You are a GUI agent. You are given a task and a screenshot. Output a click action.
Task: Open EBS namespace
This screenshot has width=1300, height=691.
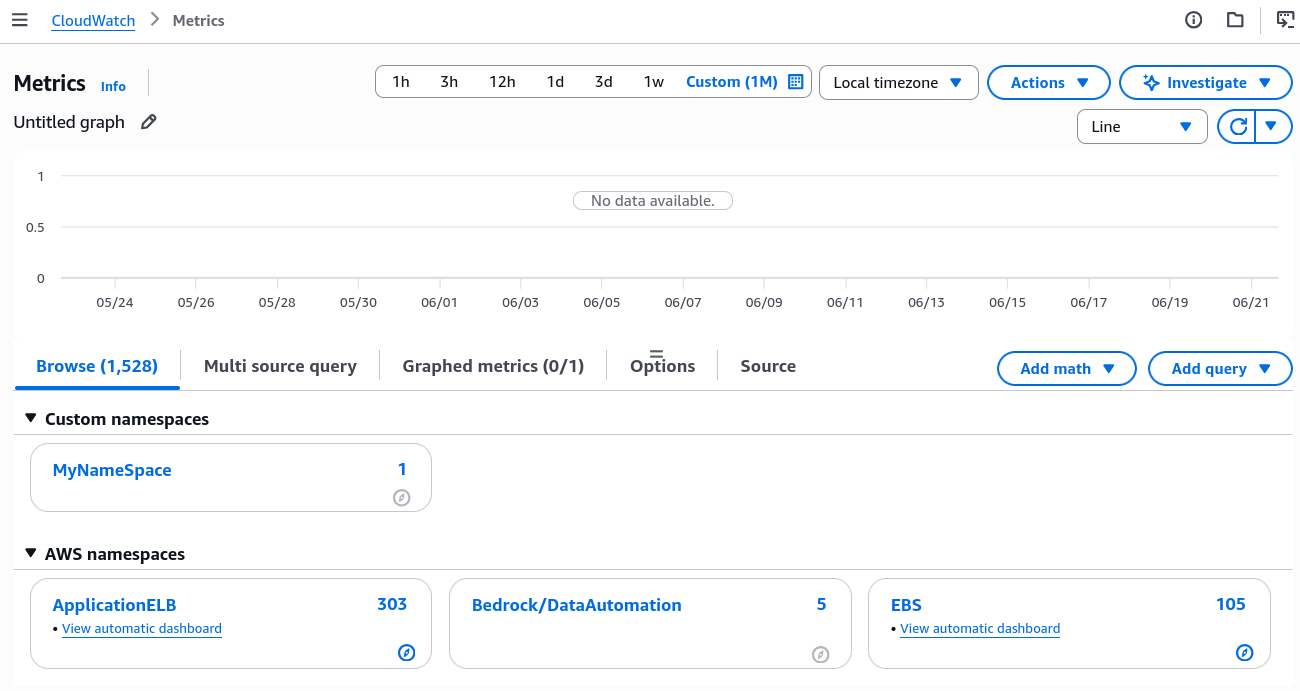tap(906, 605)
